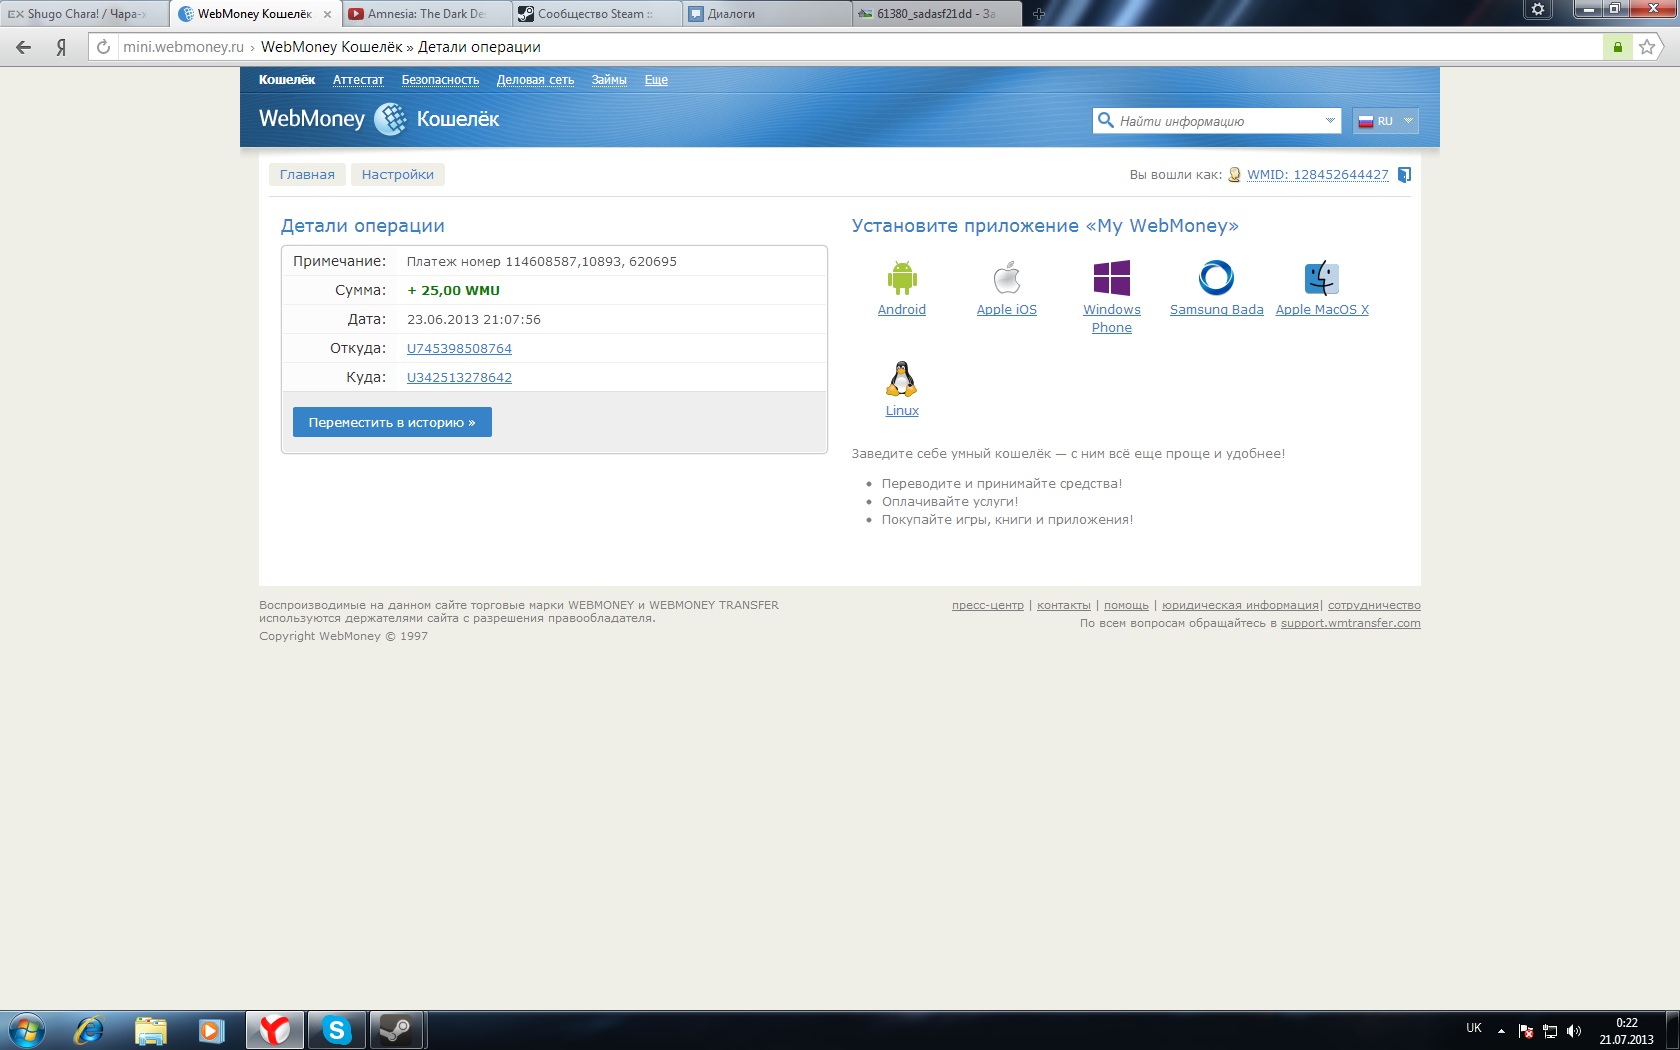The image size is (1680, 1050).
Task: Click the network connection tray icon
Action: tap(1550, 1031)
